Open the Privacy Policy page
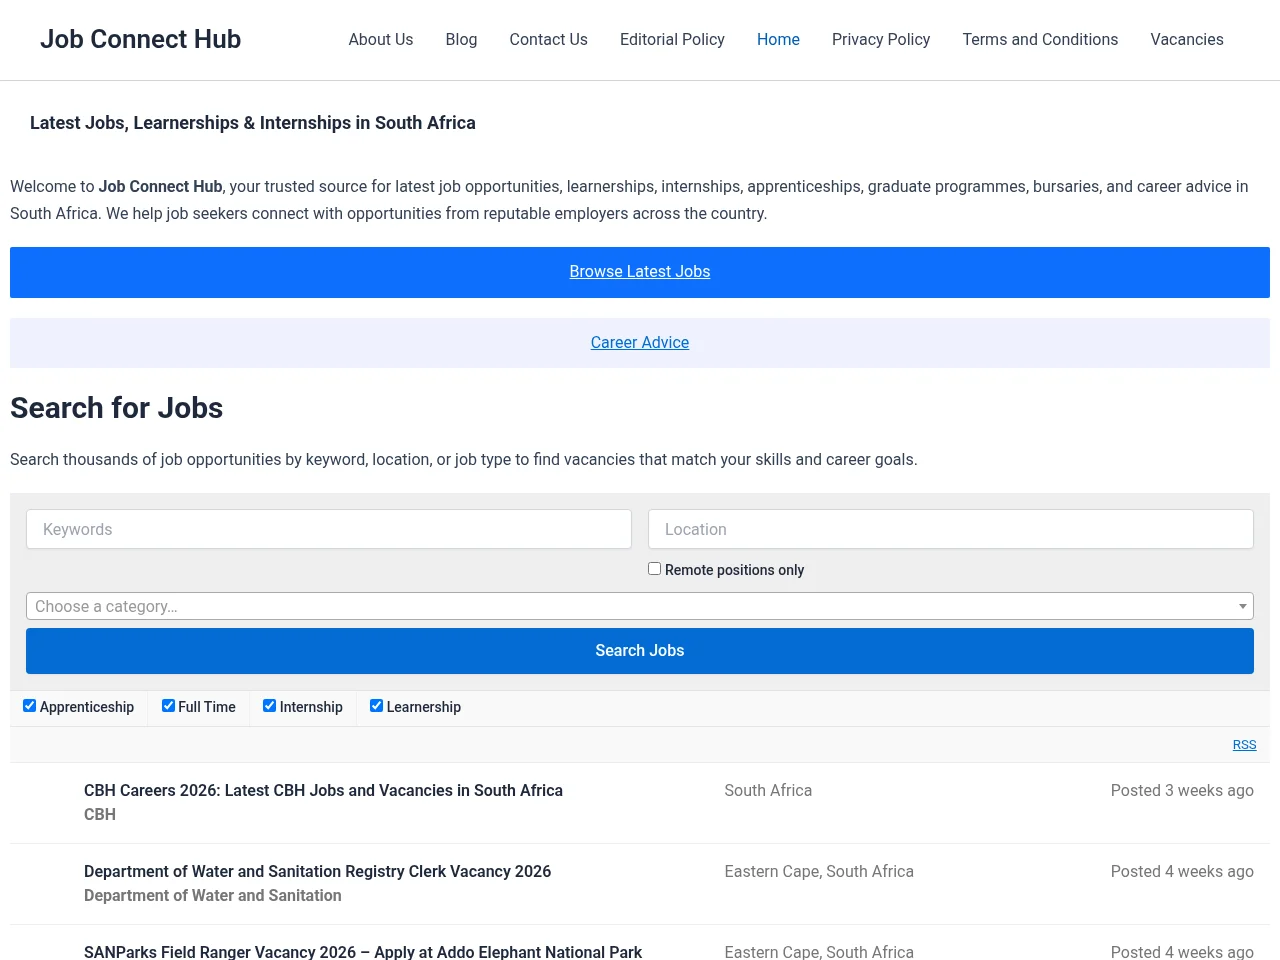Screen dimensions: 1280x960 click(881, 39)
